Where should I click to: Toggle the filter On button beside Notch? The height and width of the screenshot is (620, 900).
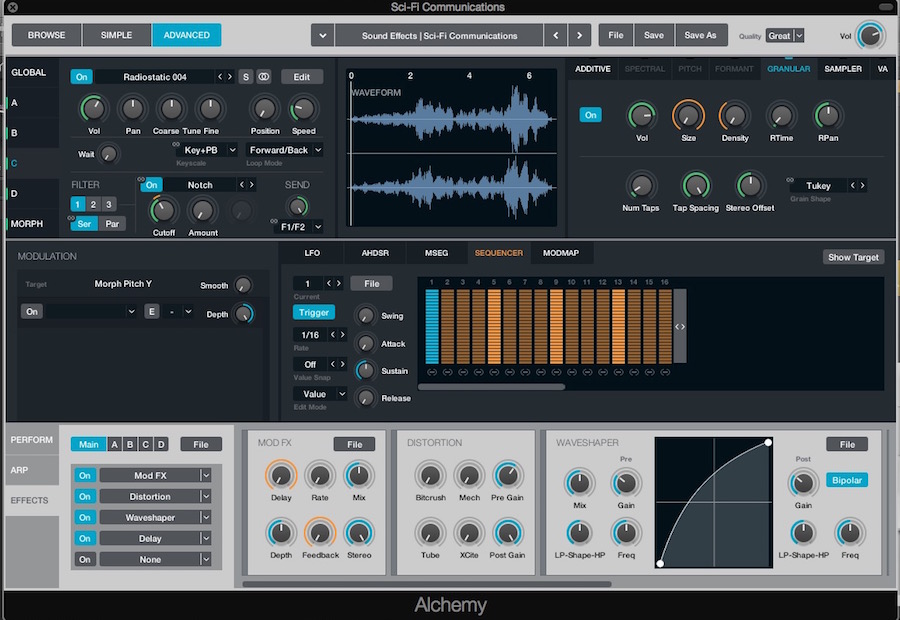(x=152, y=185)
